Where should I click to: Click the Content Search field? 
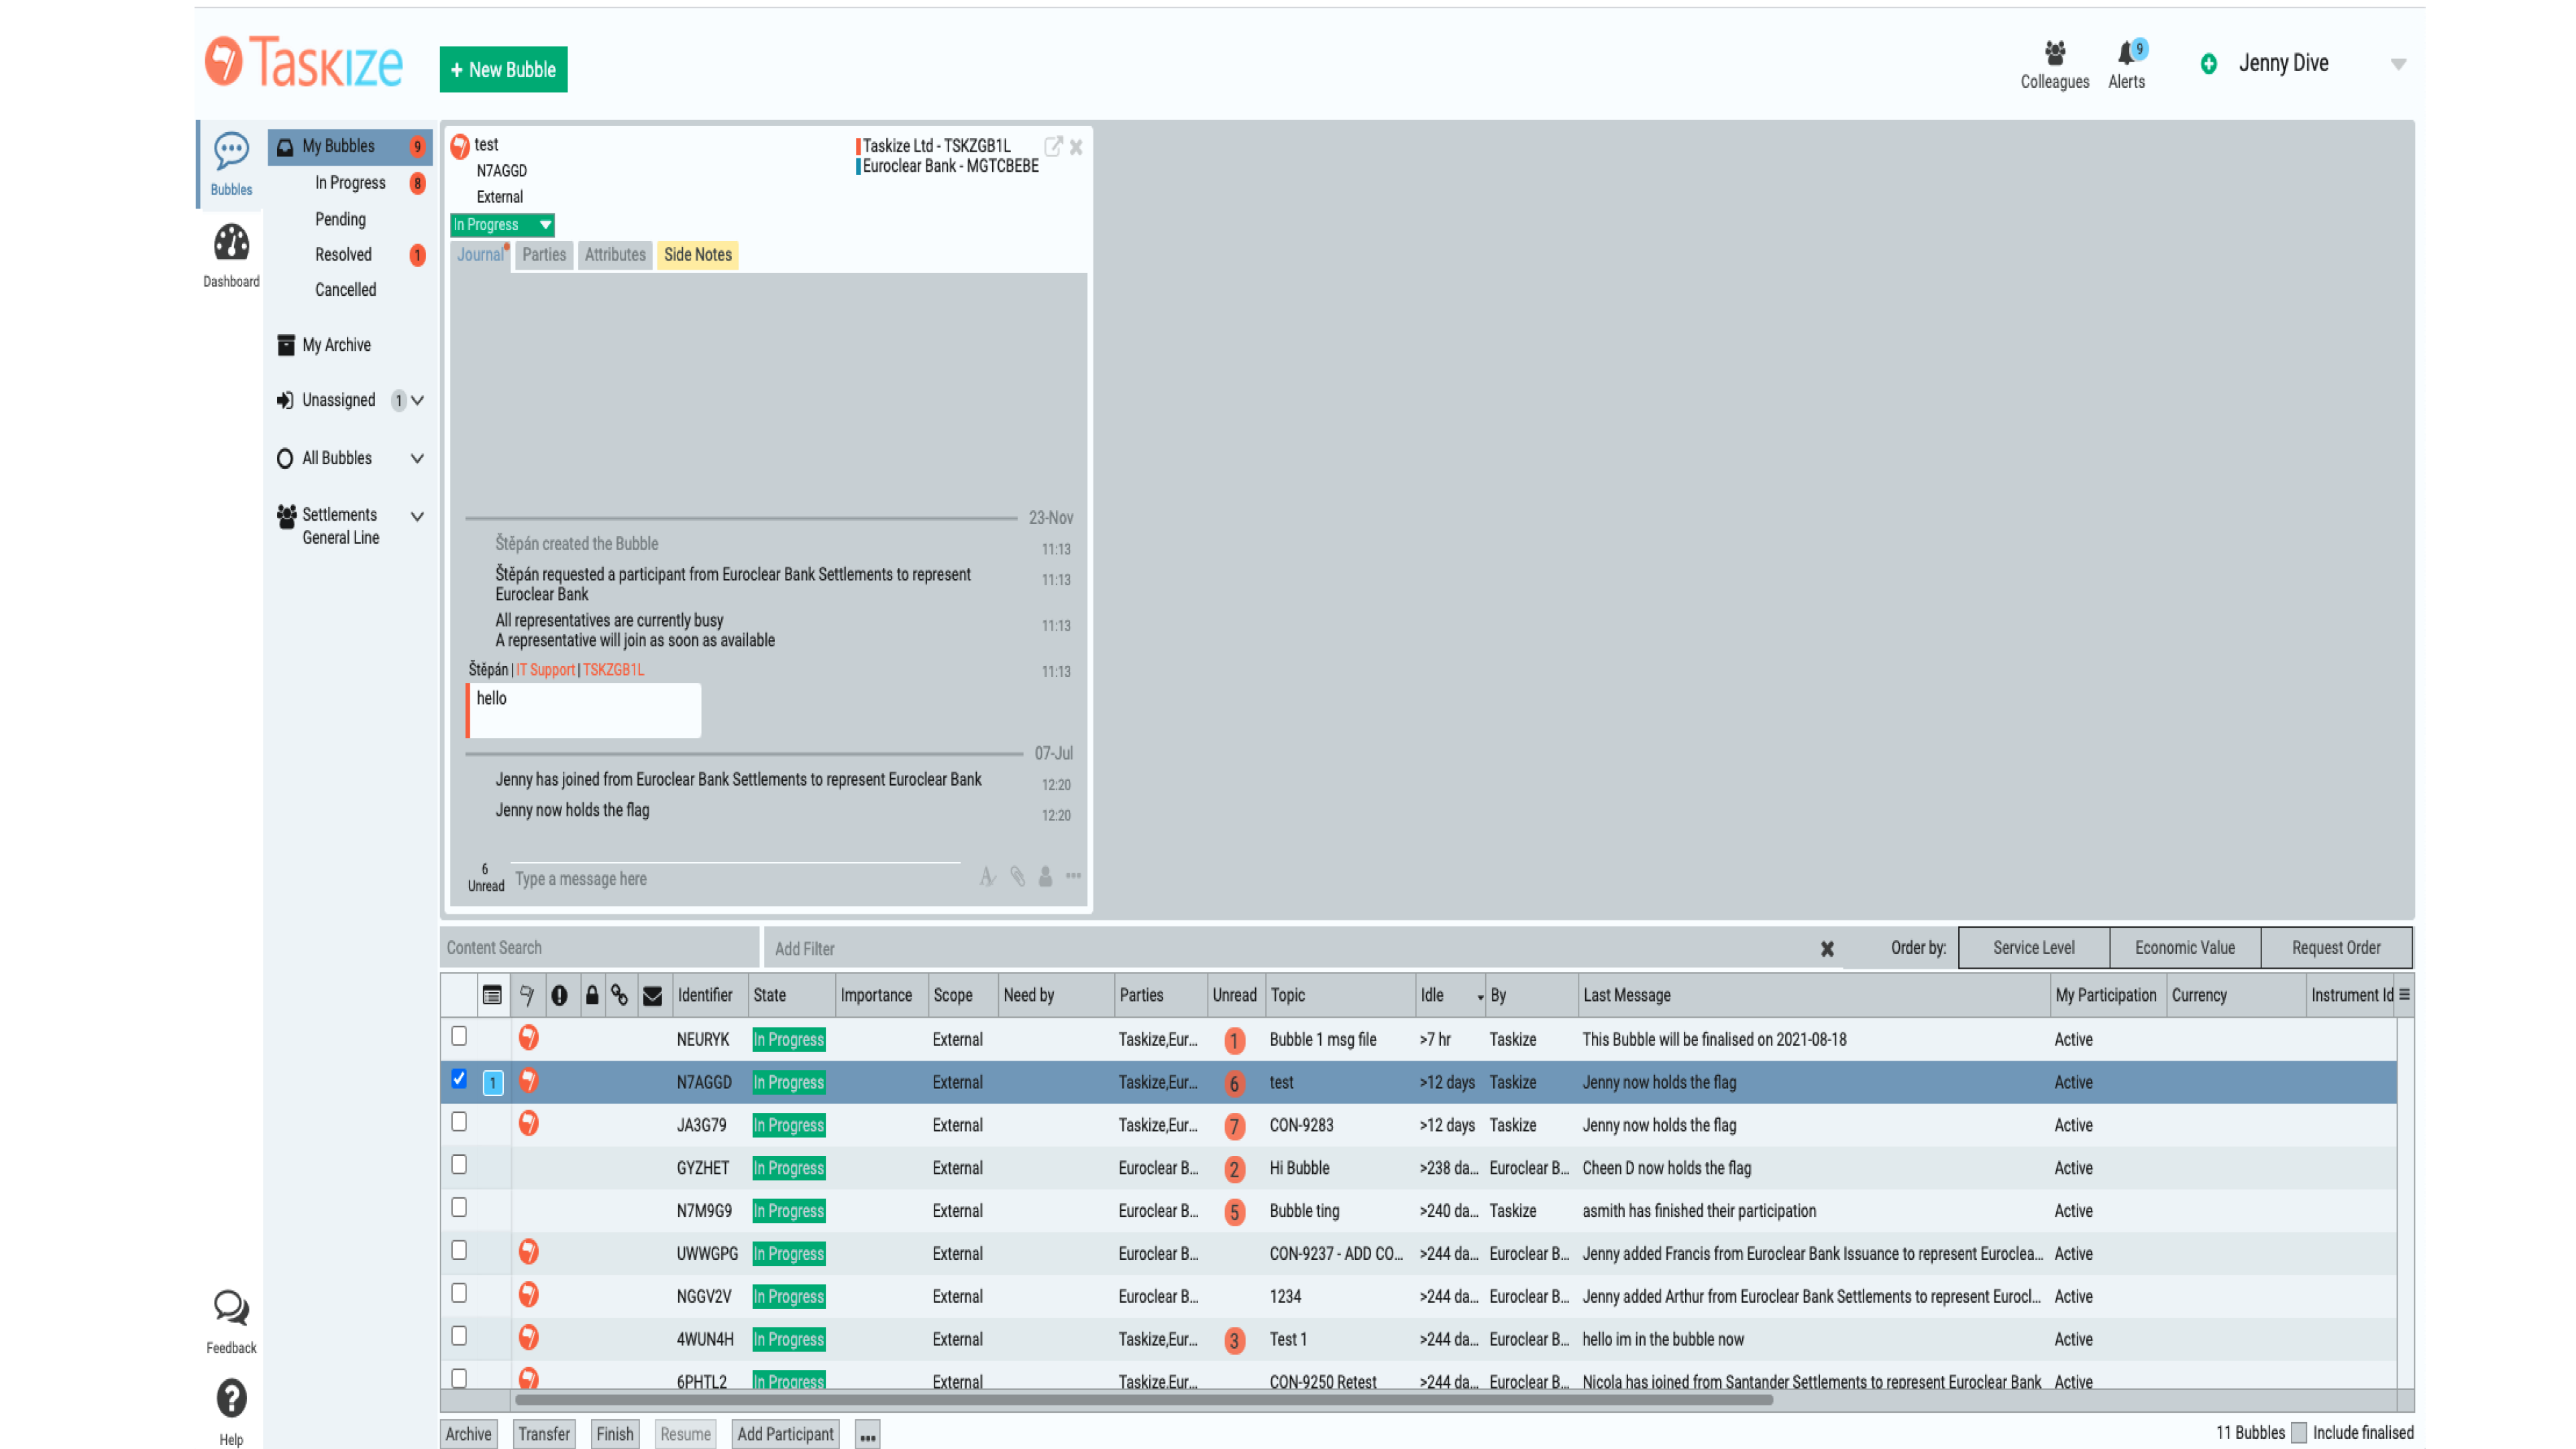[x=599, y=948]
